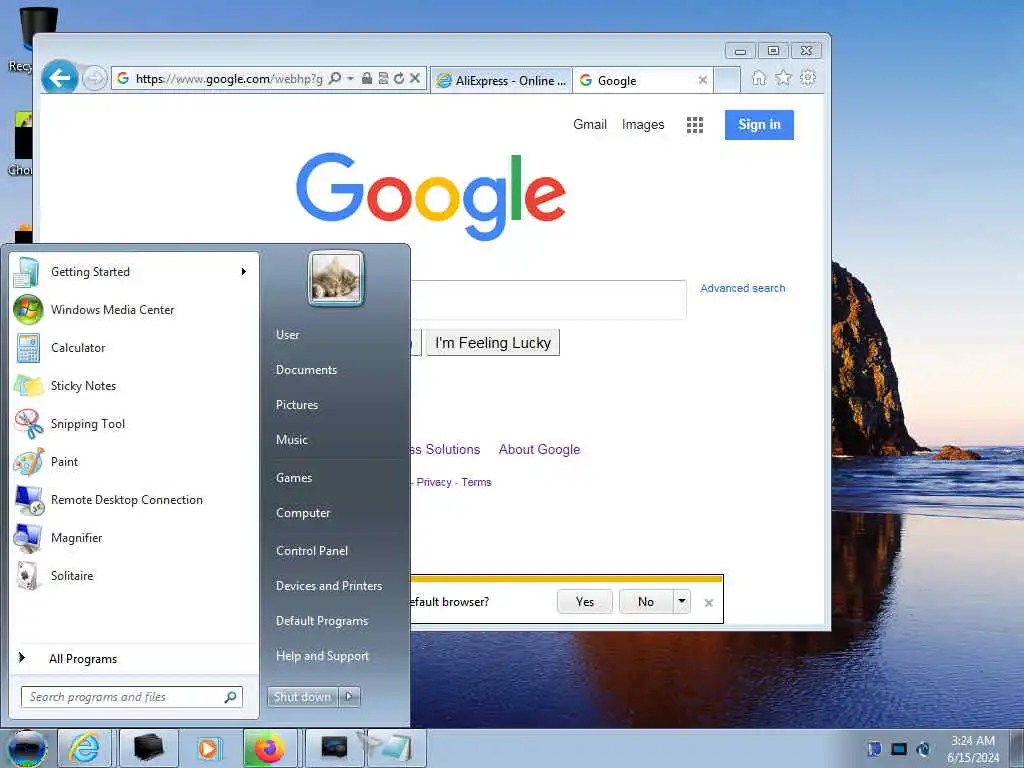Open Images link on Google page

click(x=643, y=124)
